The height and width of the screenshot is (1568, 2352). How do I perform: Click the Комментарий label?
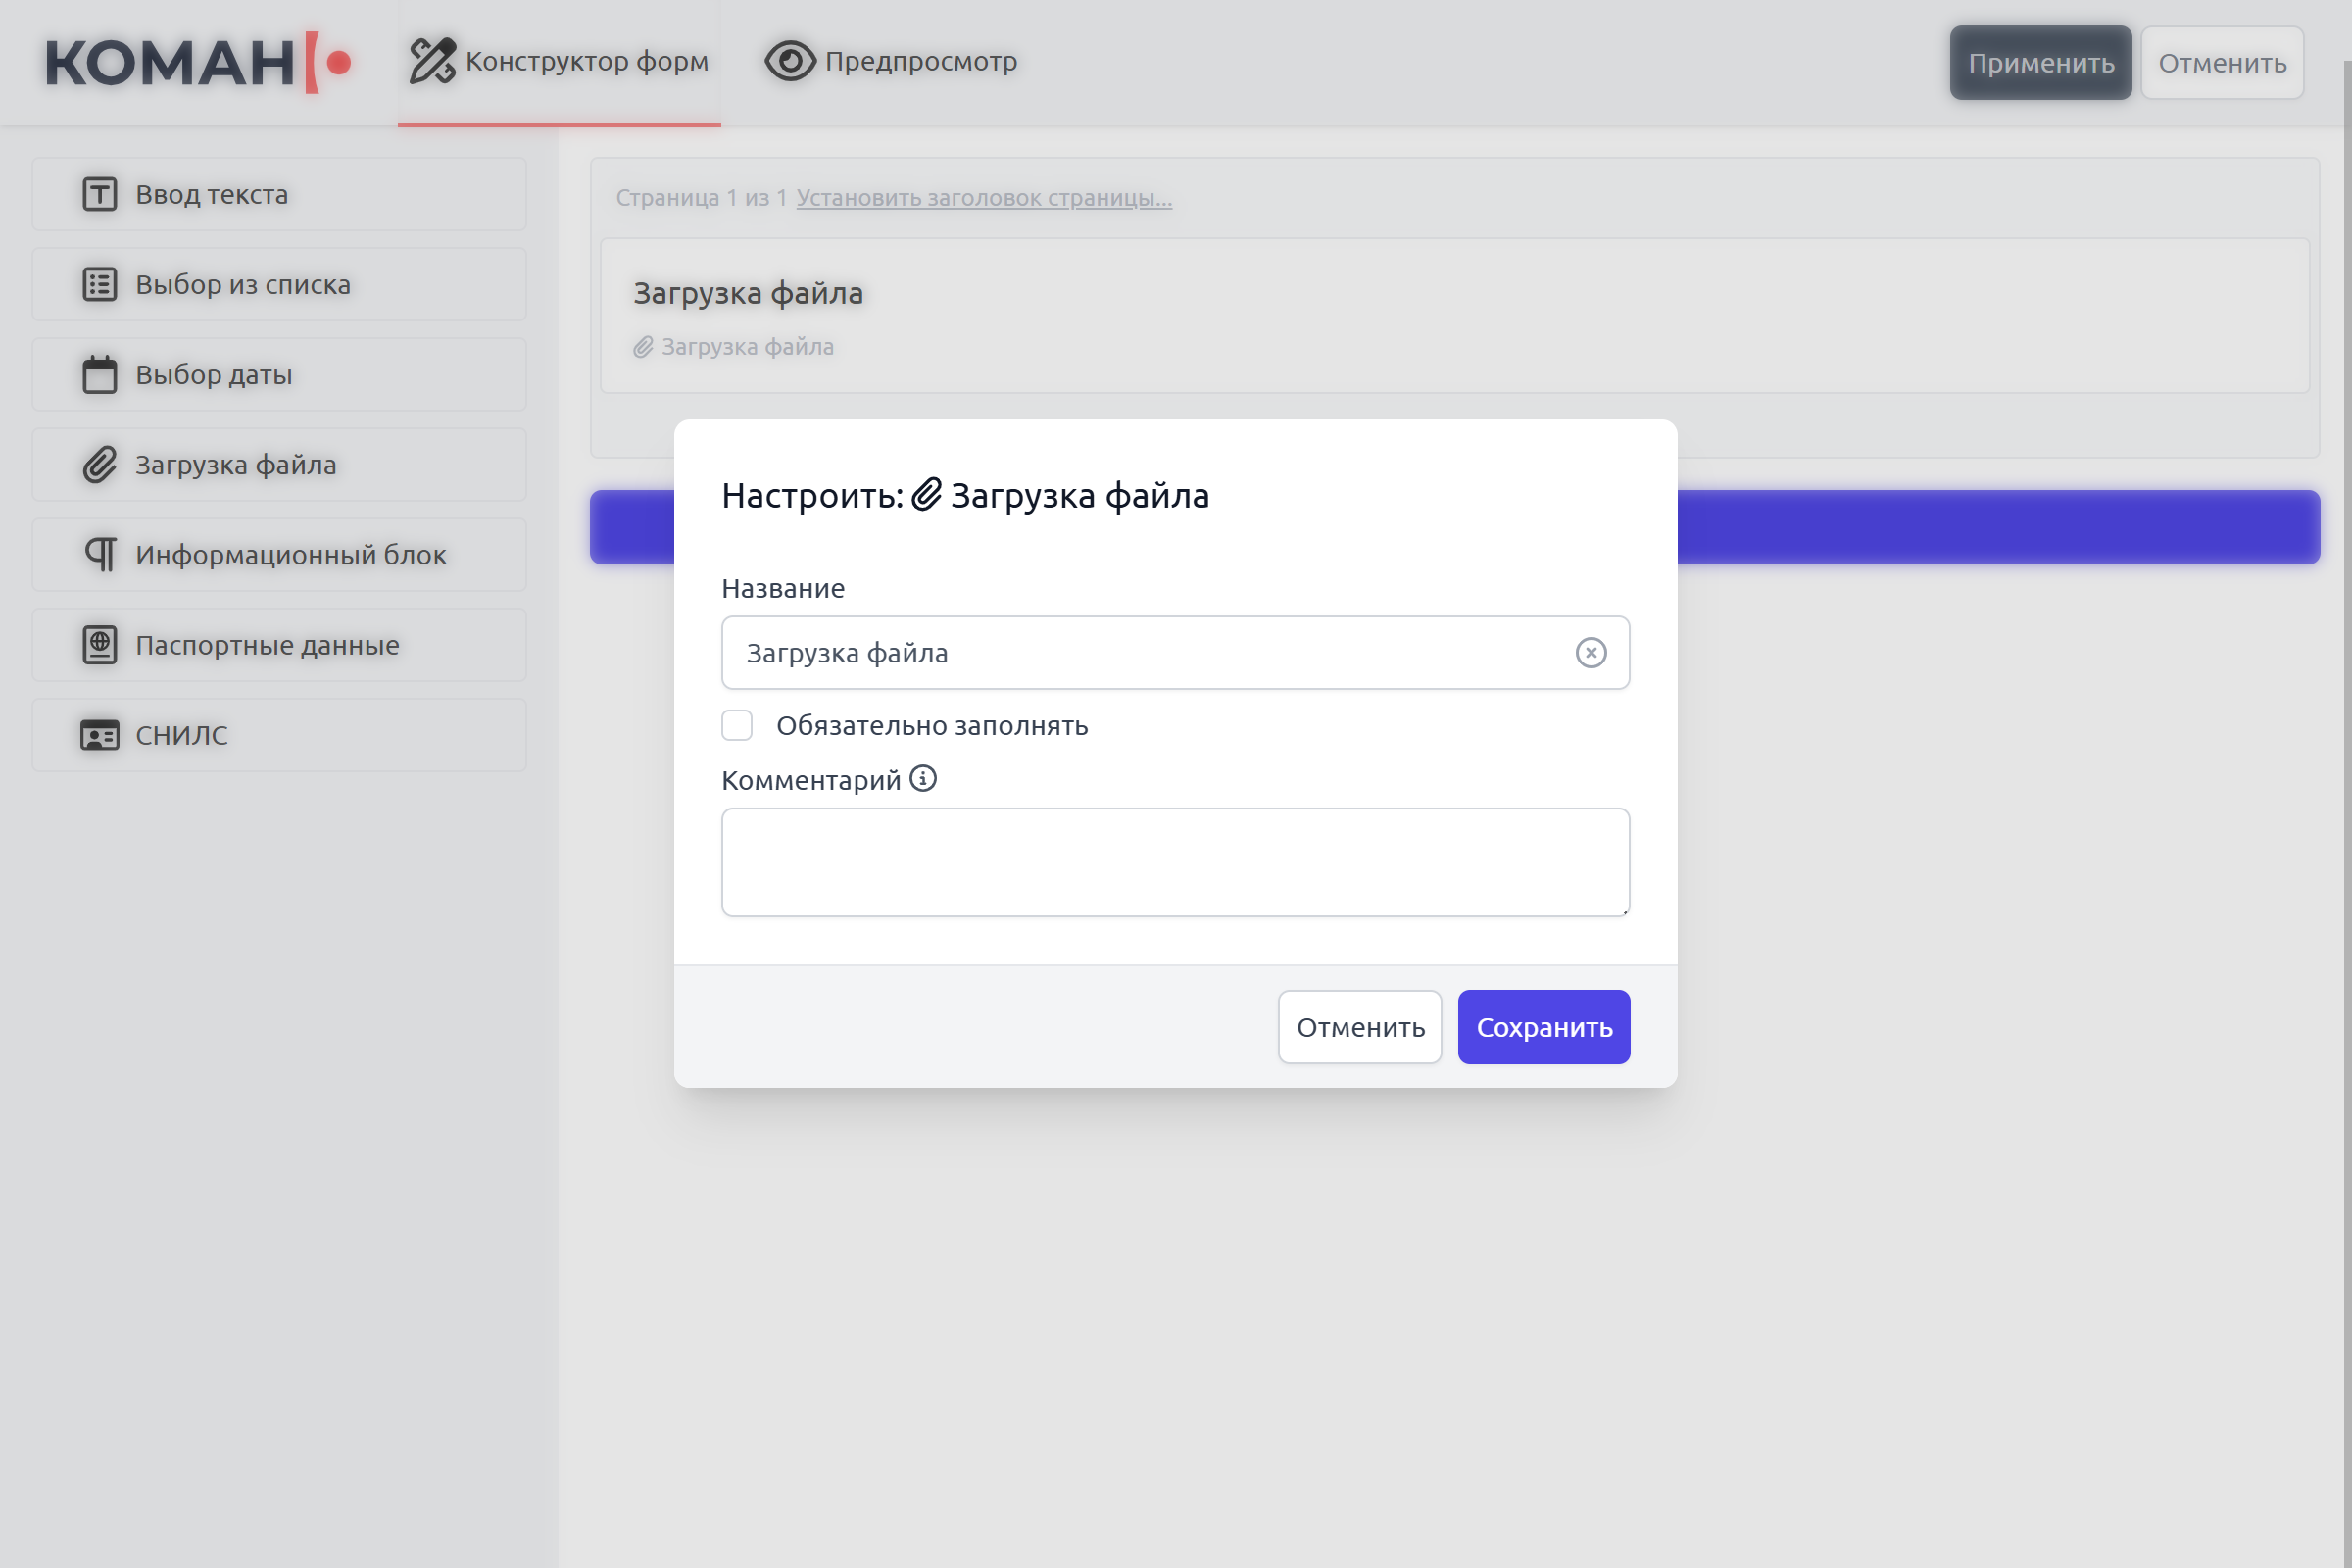(811, 780)
